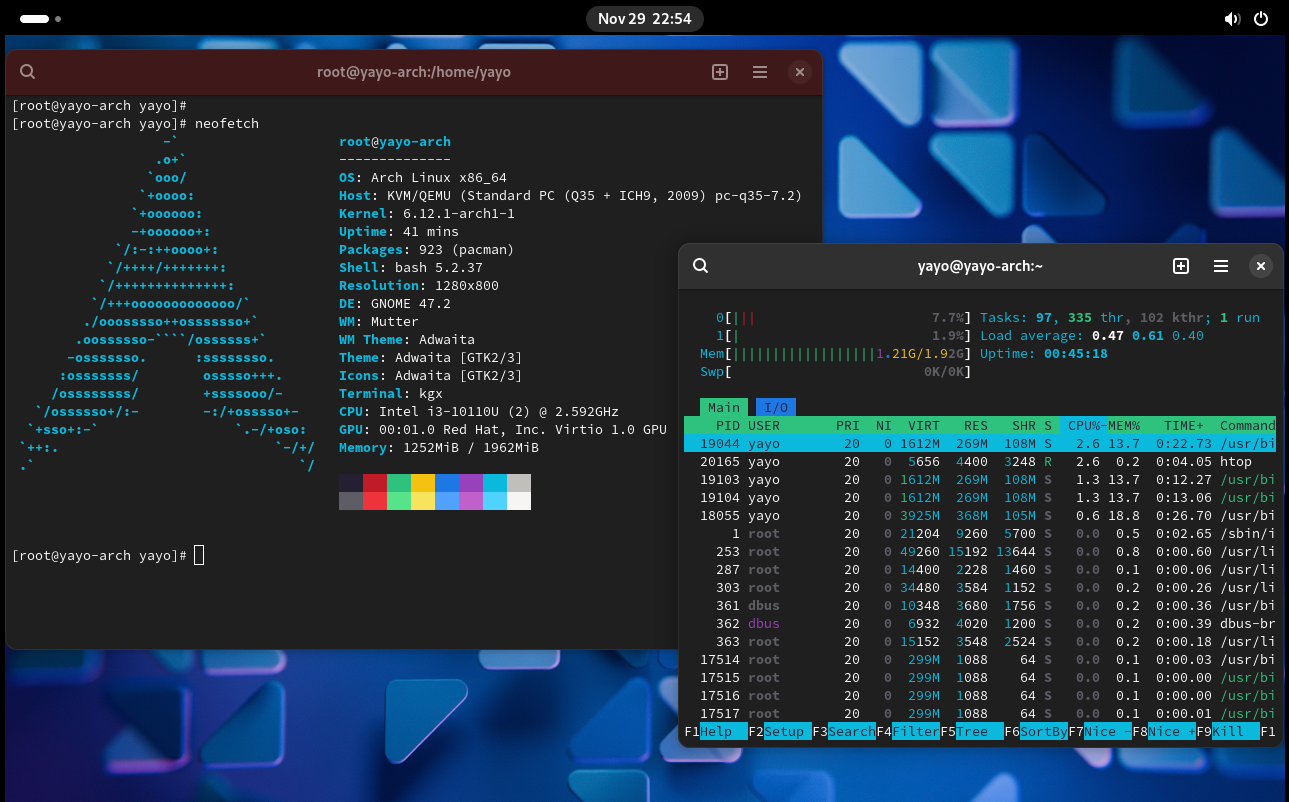Close the yayo@yayo-arch htop window
The width and height of the screenshot is (1289, 802).
(x=1261, y=266)
